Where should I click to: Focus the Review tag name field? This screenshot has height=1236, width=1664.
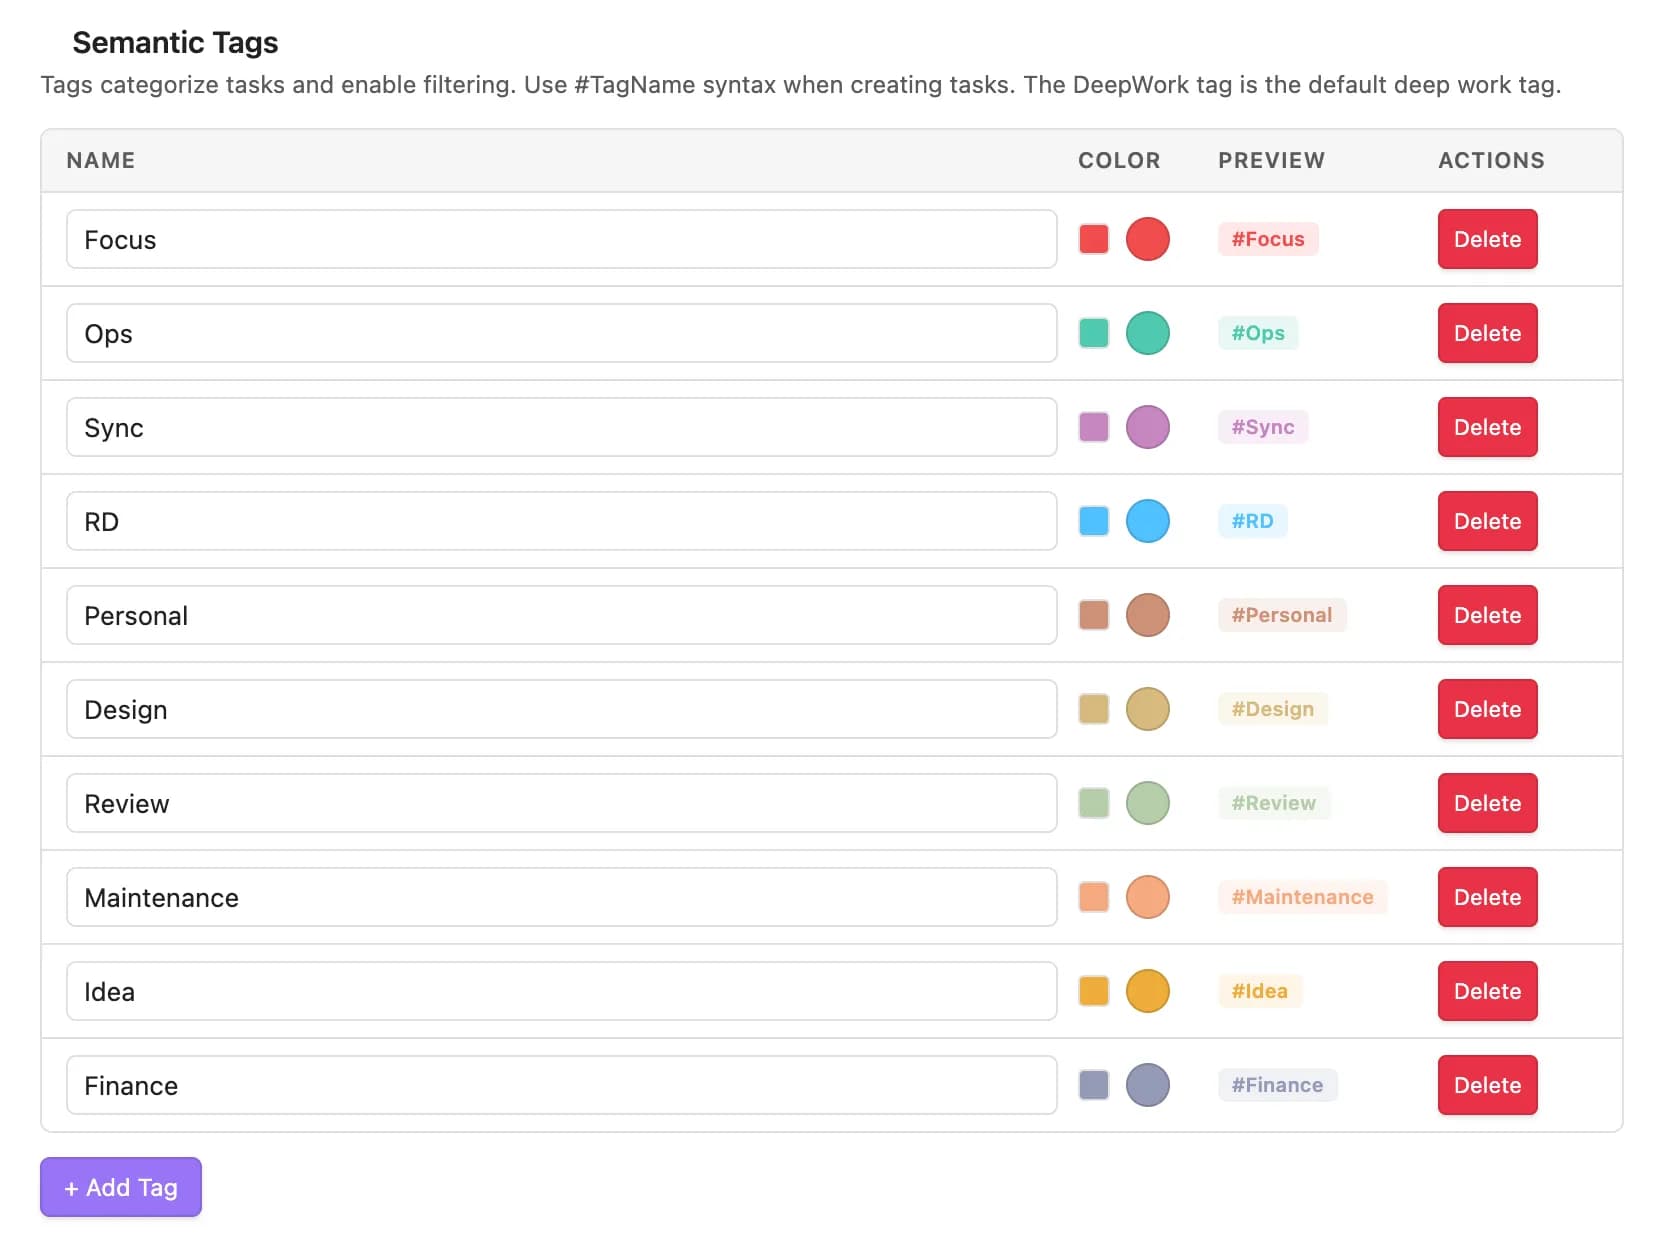[561, 803]
